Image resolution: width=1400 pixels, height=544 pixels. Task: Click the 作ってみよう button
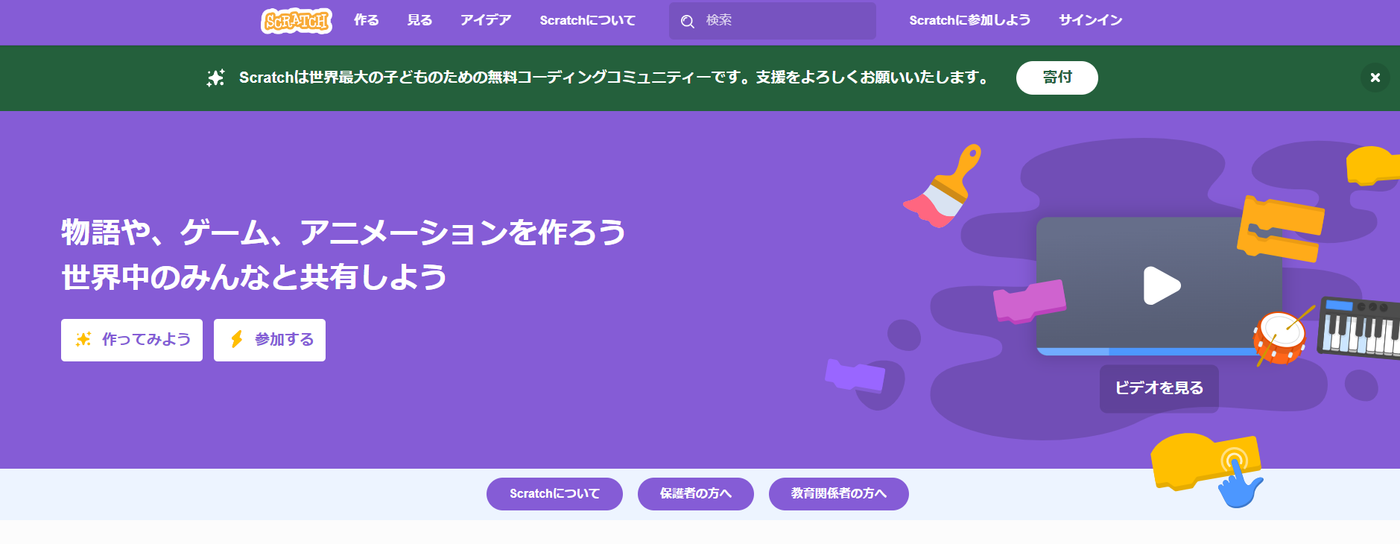[x=132, y=340]
